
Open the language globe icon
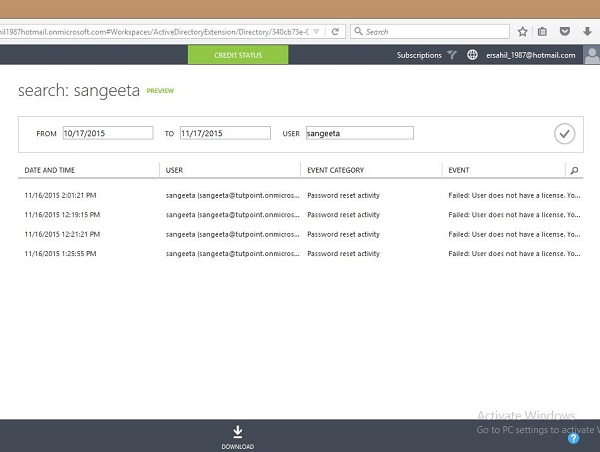pos(472,55)
